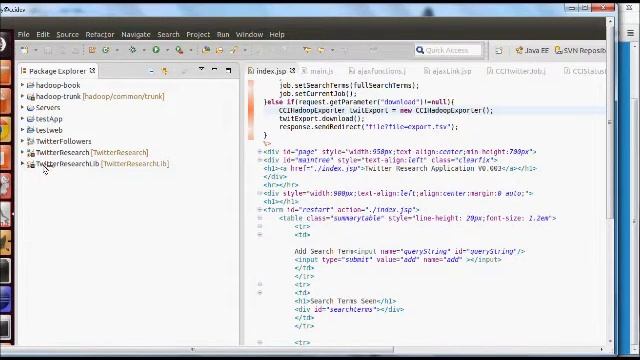Open the Run menu
The width and height of the screenshot is (640, 360).
coord(223,34)
